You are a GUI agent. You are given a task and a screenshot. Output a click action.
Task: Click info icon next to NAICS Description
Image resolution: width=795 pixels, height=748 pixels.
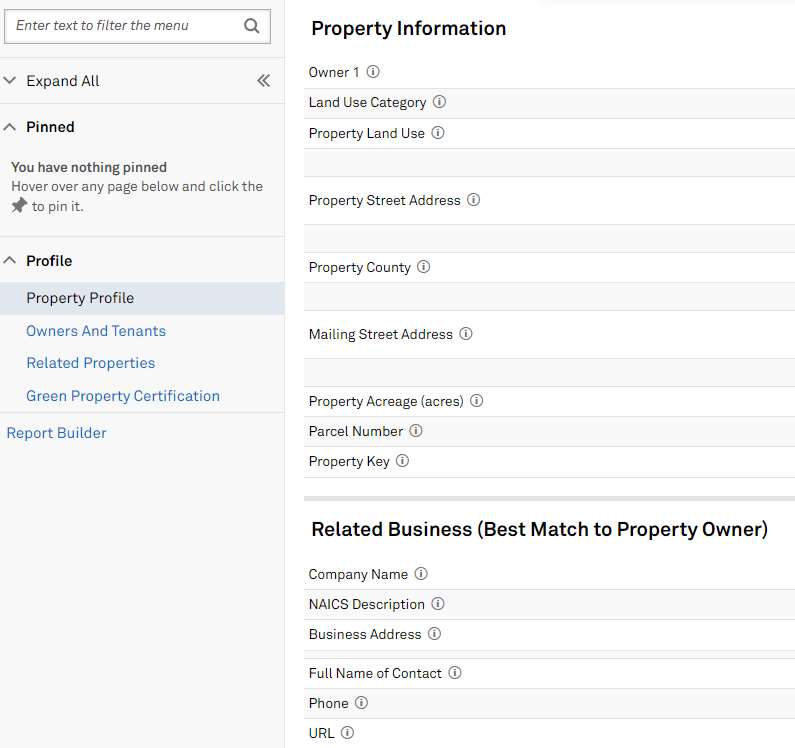[x=438, y=604]
